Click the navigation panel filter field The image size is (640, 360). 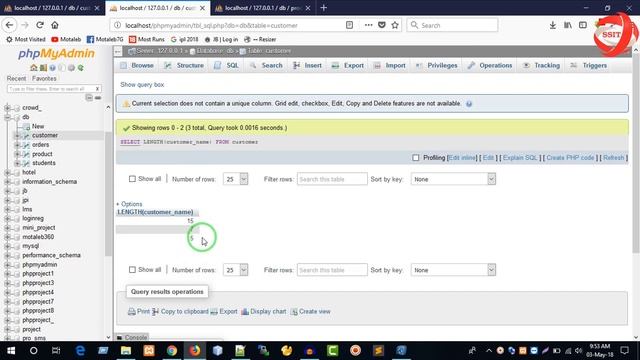51,89
